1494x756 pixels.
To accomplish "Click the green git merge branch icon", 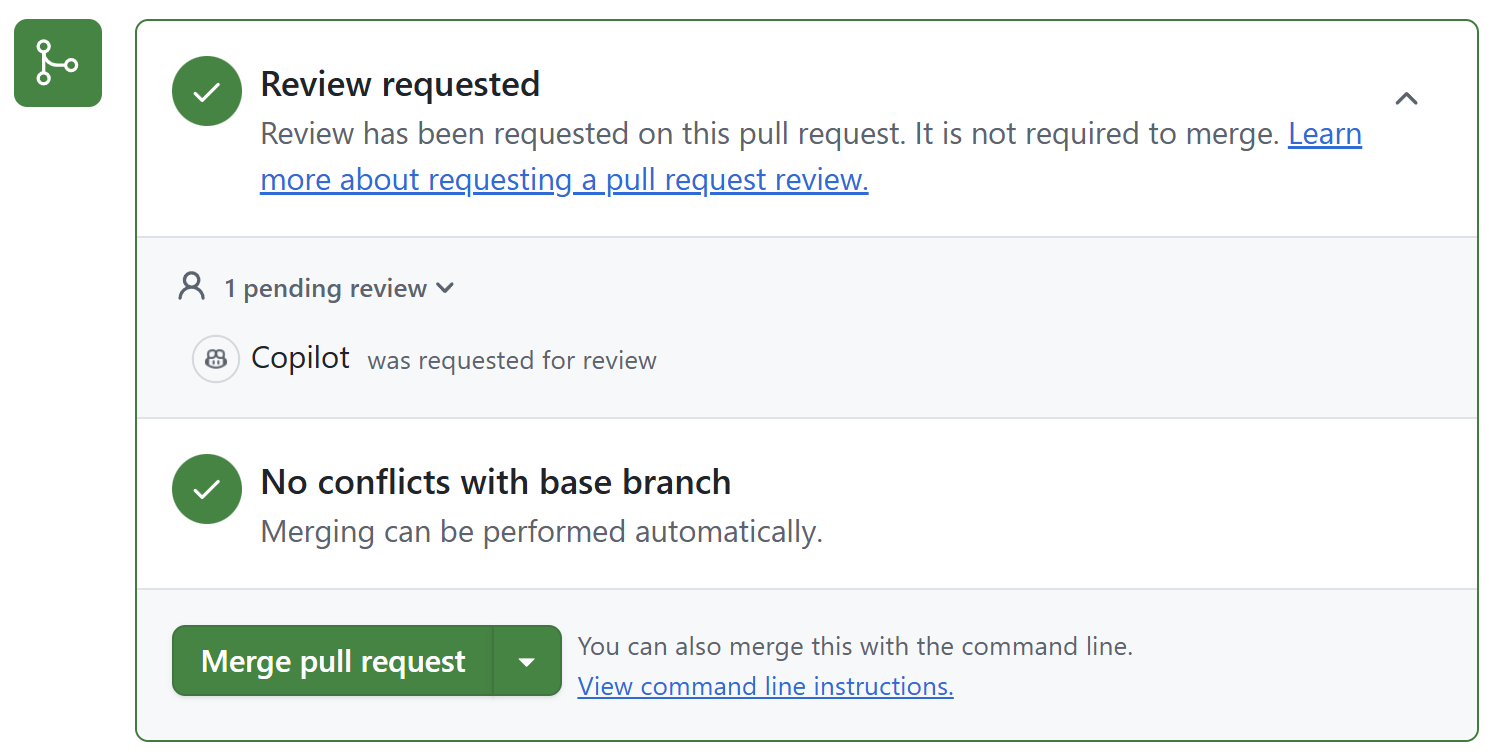I will click(58, 63).
